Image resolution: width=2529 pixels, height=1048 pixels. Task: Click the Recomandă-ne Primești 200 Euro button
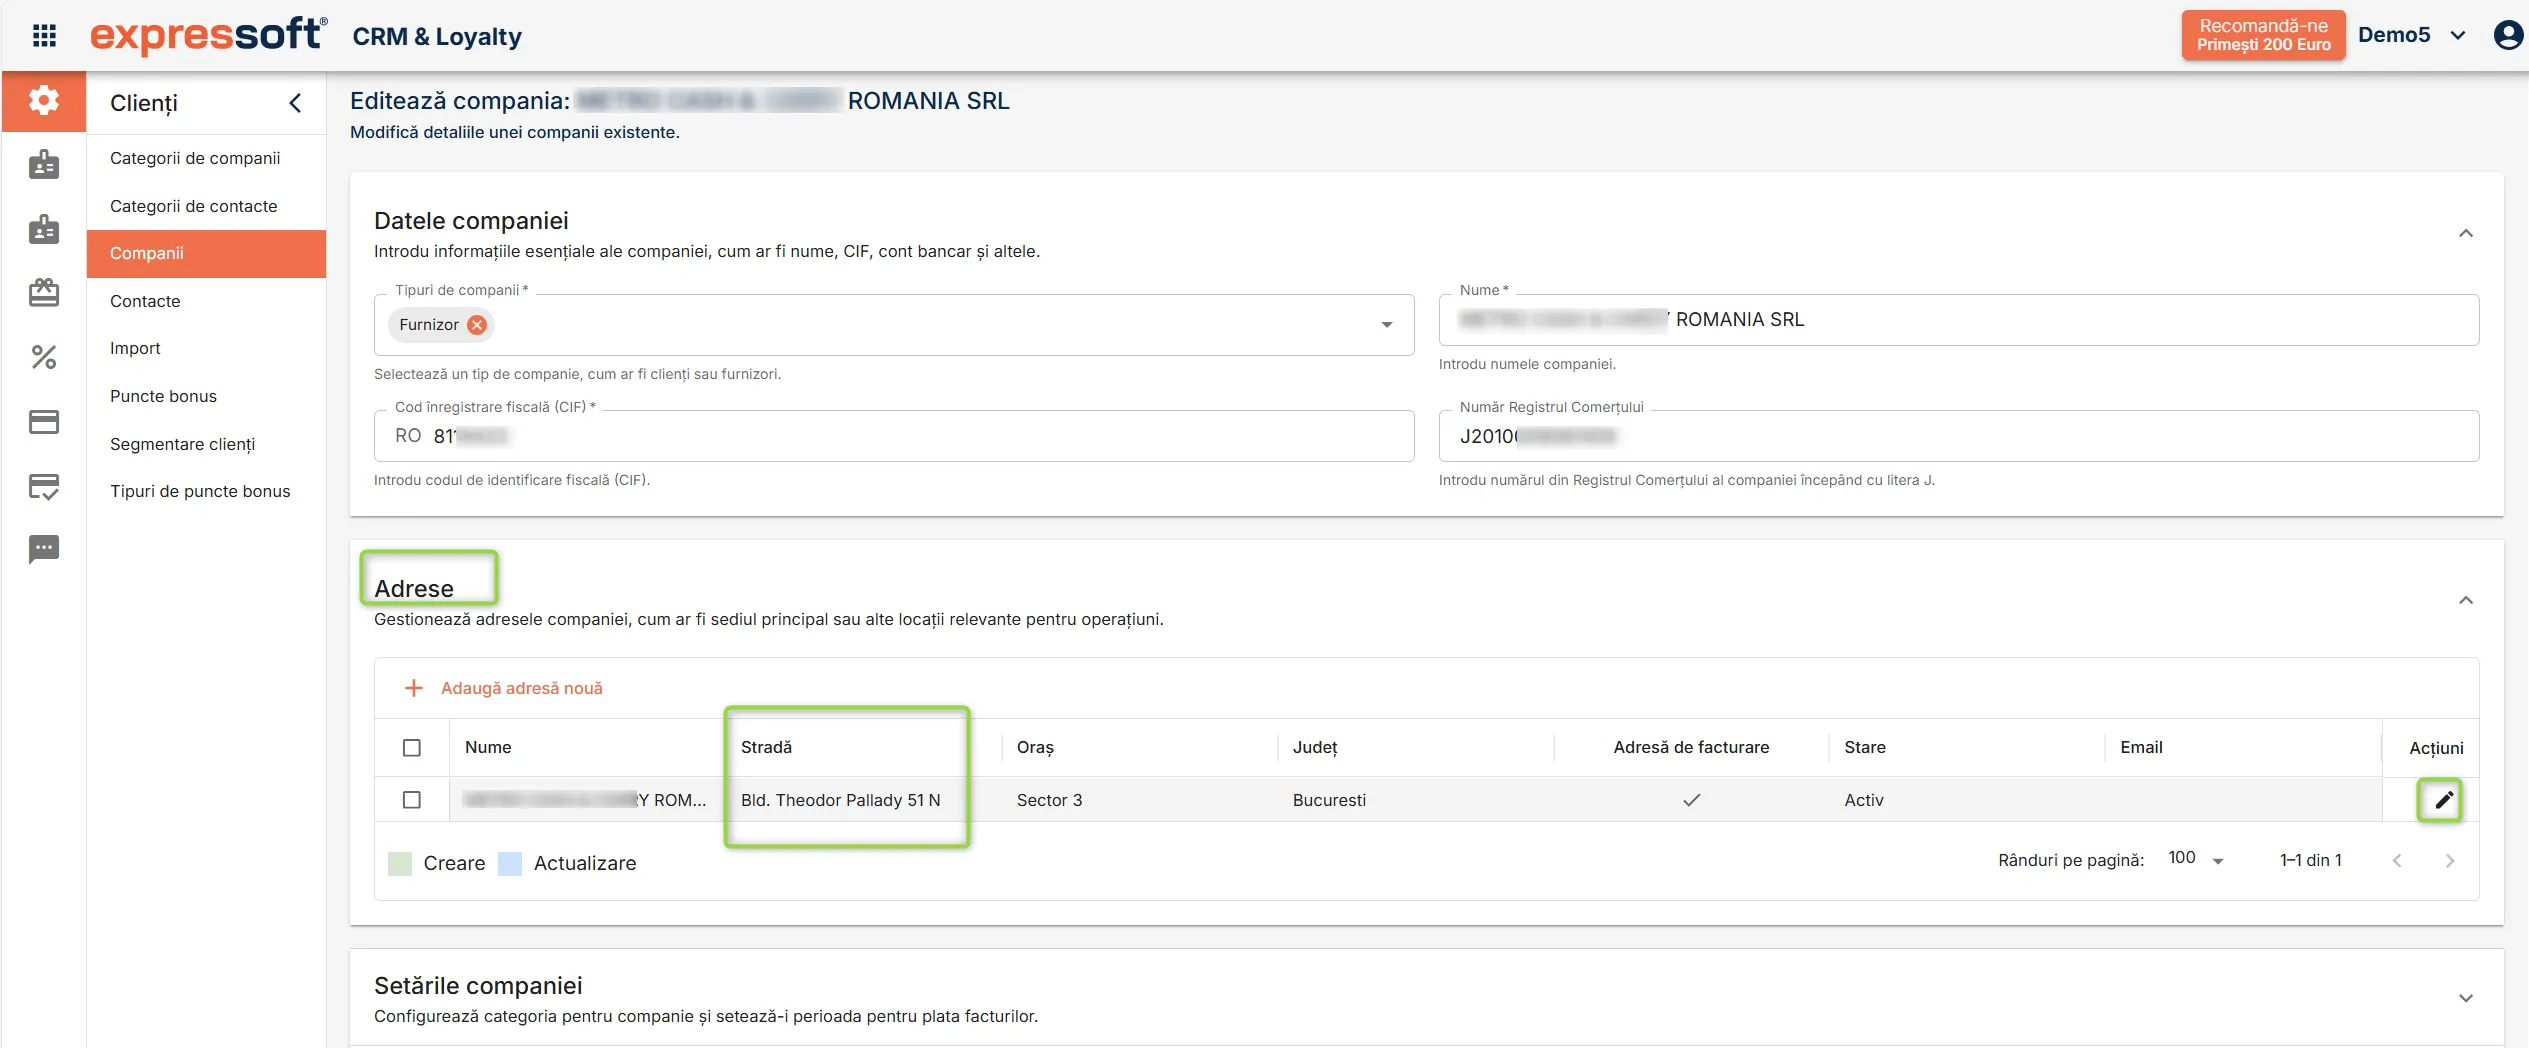click(2263, 35)
